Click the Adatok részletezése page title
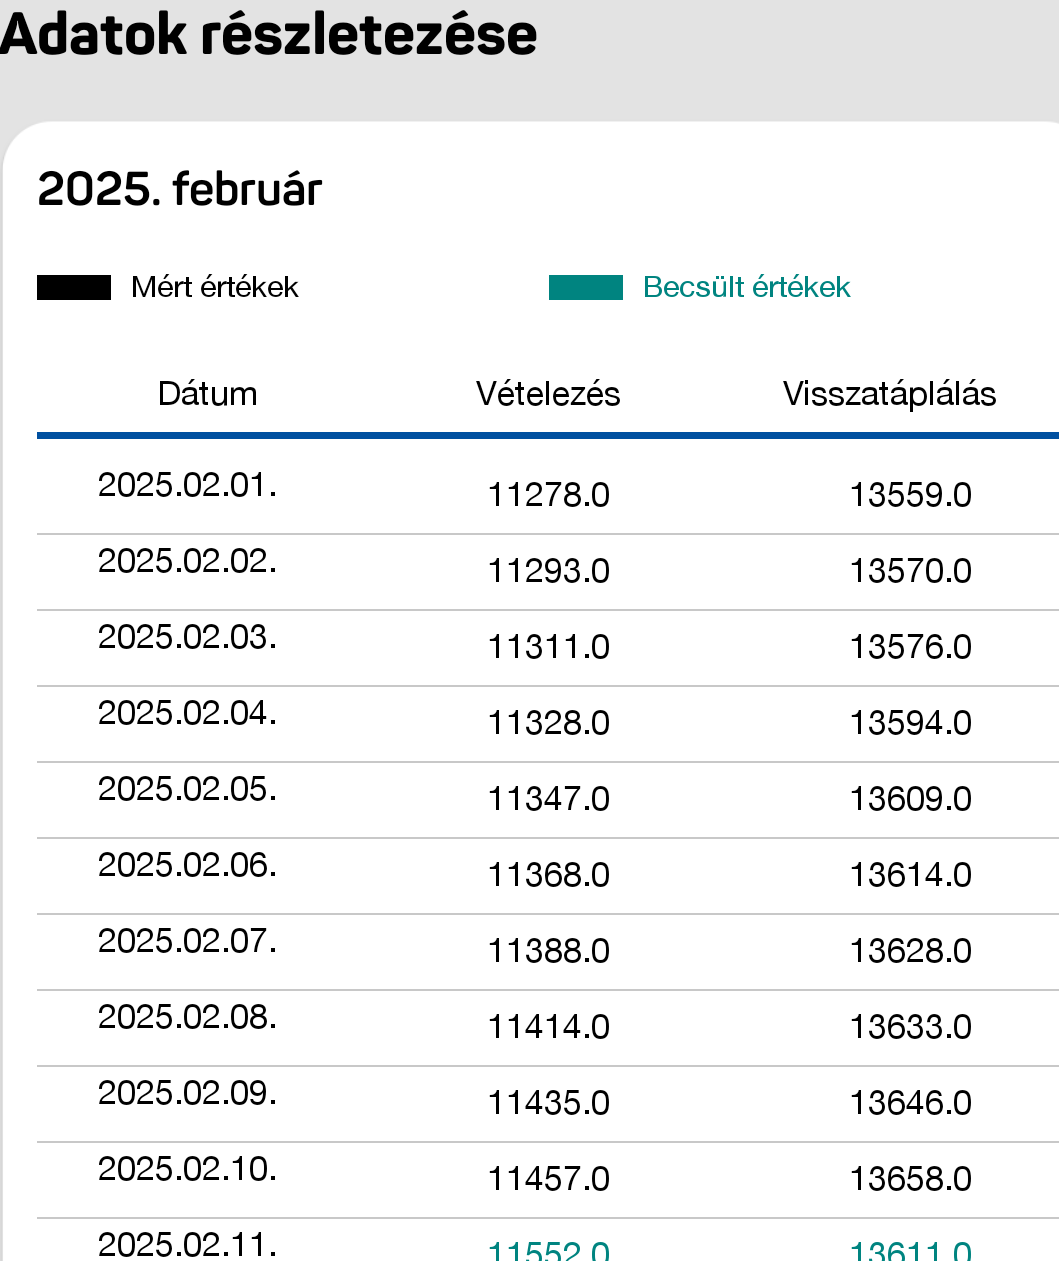The image size is (1059, 1261). click(x=268, y=34)
